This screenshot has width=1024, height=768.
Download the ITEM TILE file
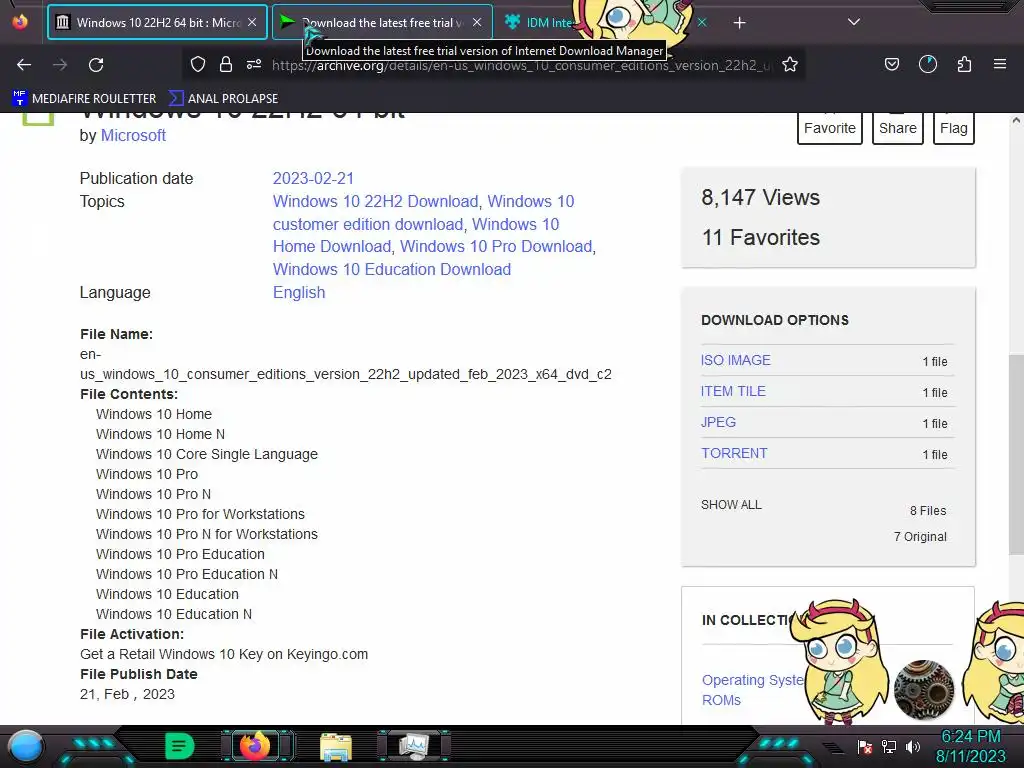pyautogui.click(x=733, y=391)
